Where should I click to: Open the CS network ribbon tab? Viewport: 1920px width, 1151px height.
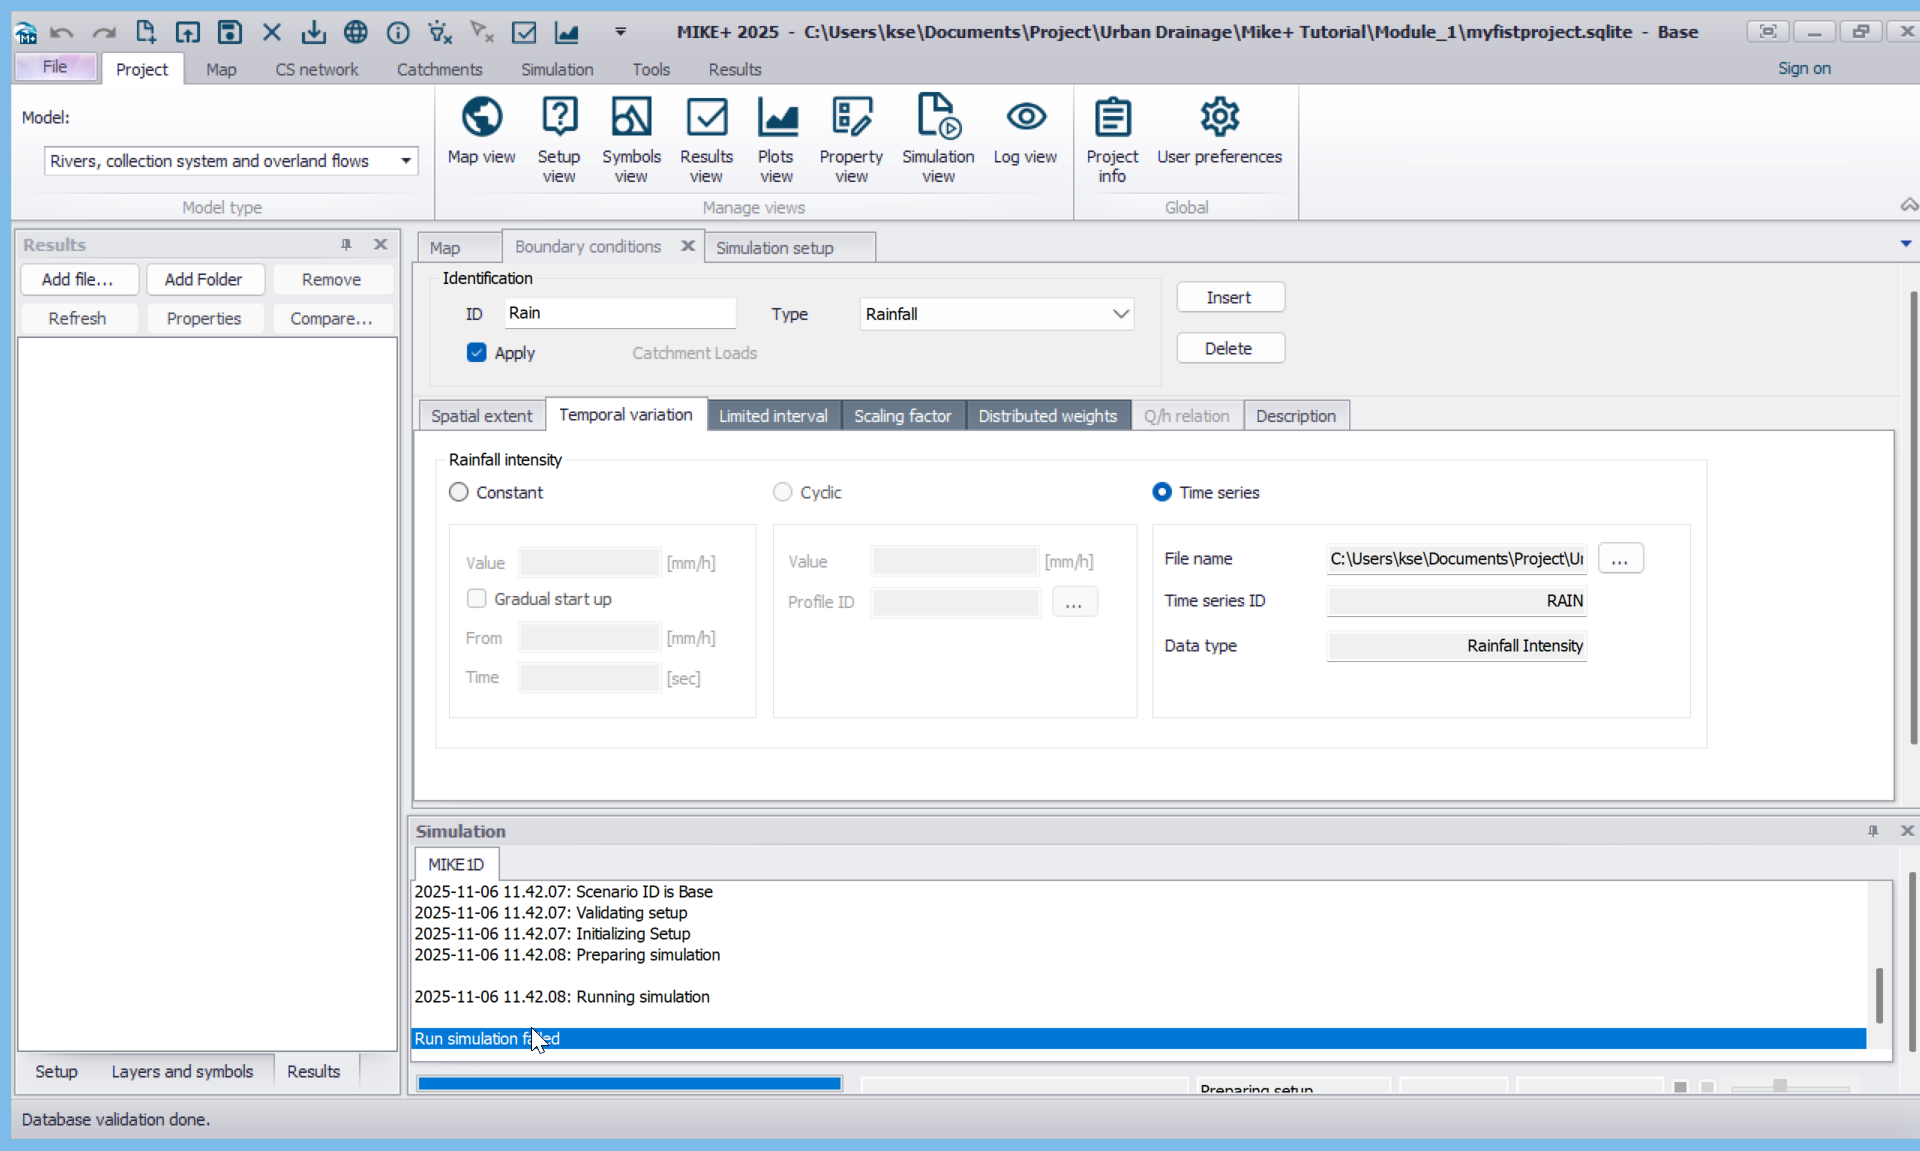[316, 69]
